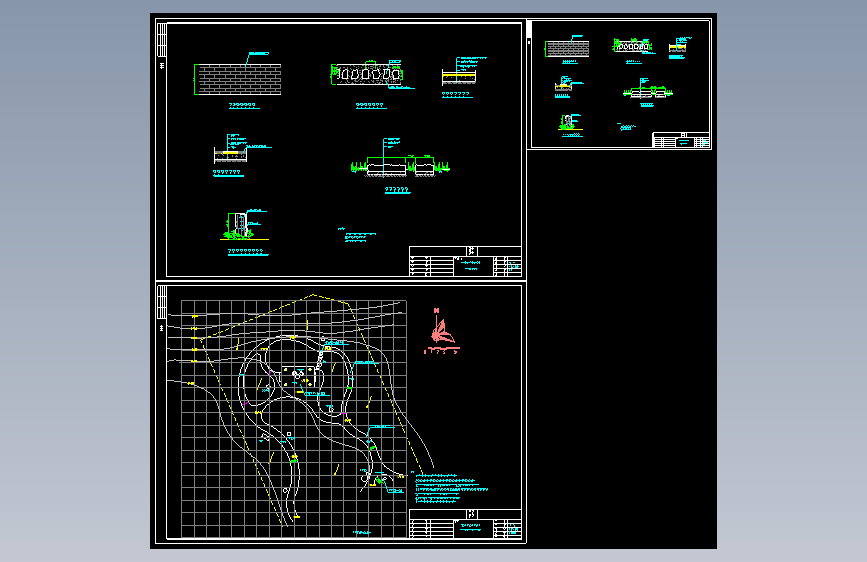Select the perforated block detail in small right sheet

coord(631,46)
